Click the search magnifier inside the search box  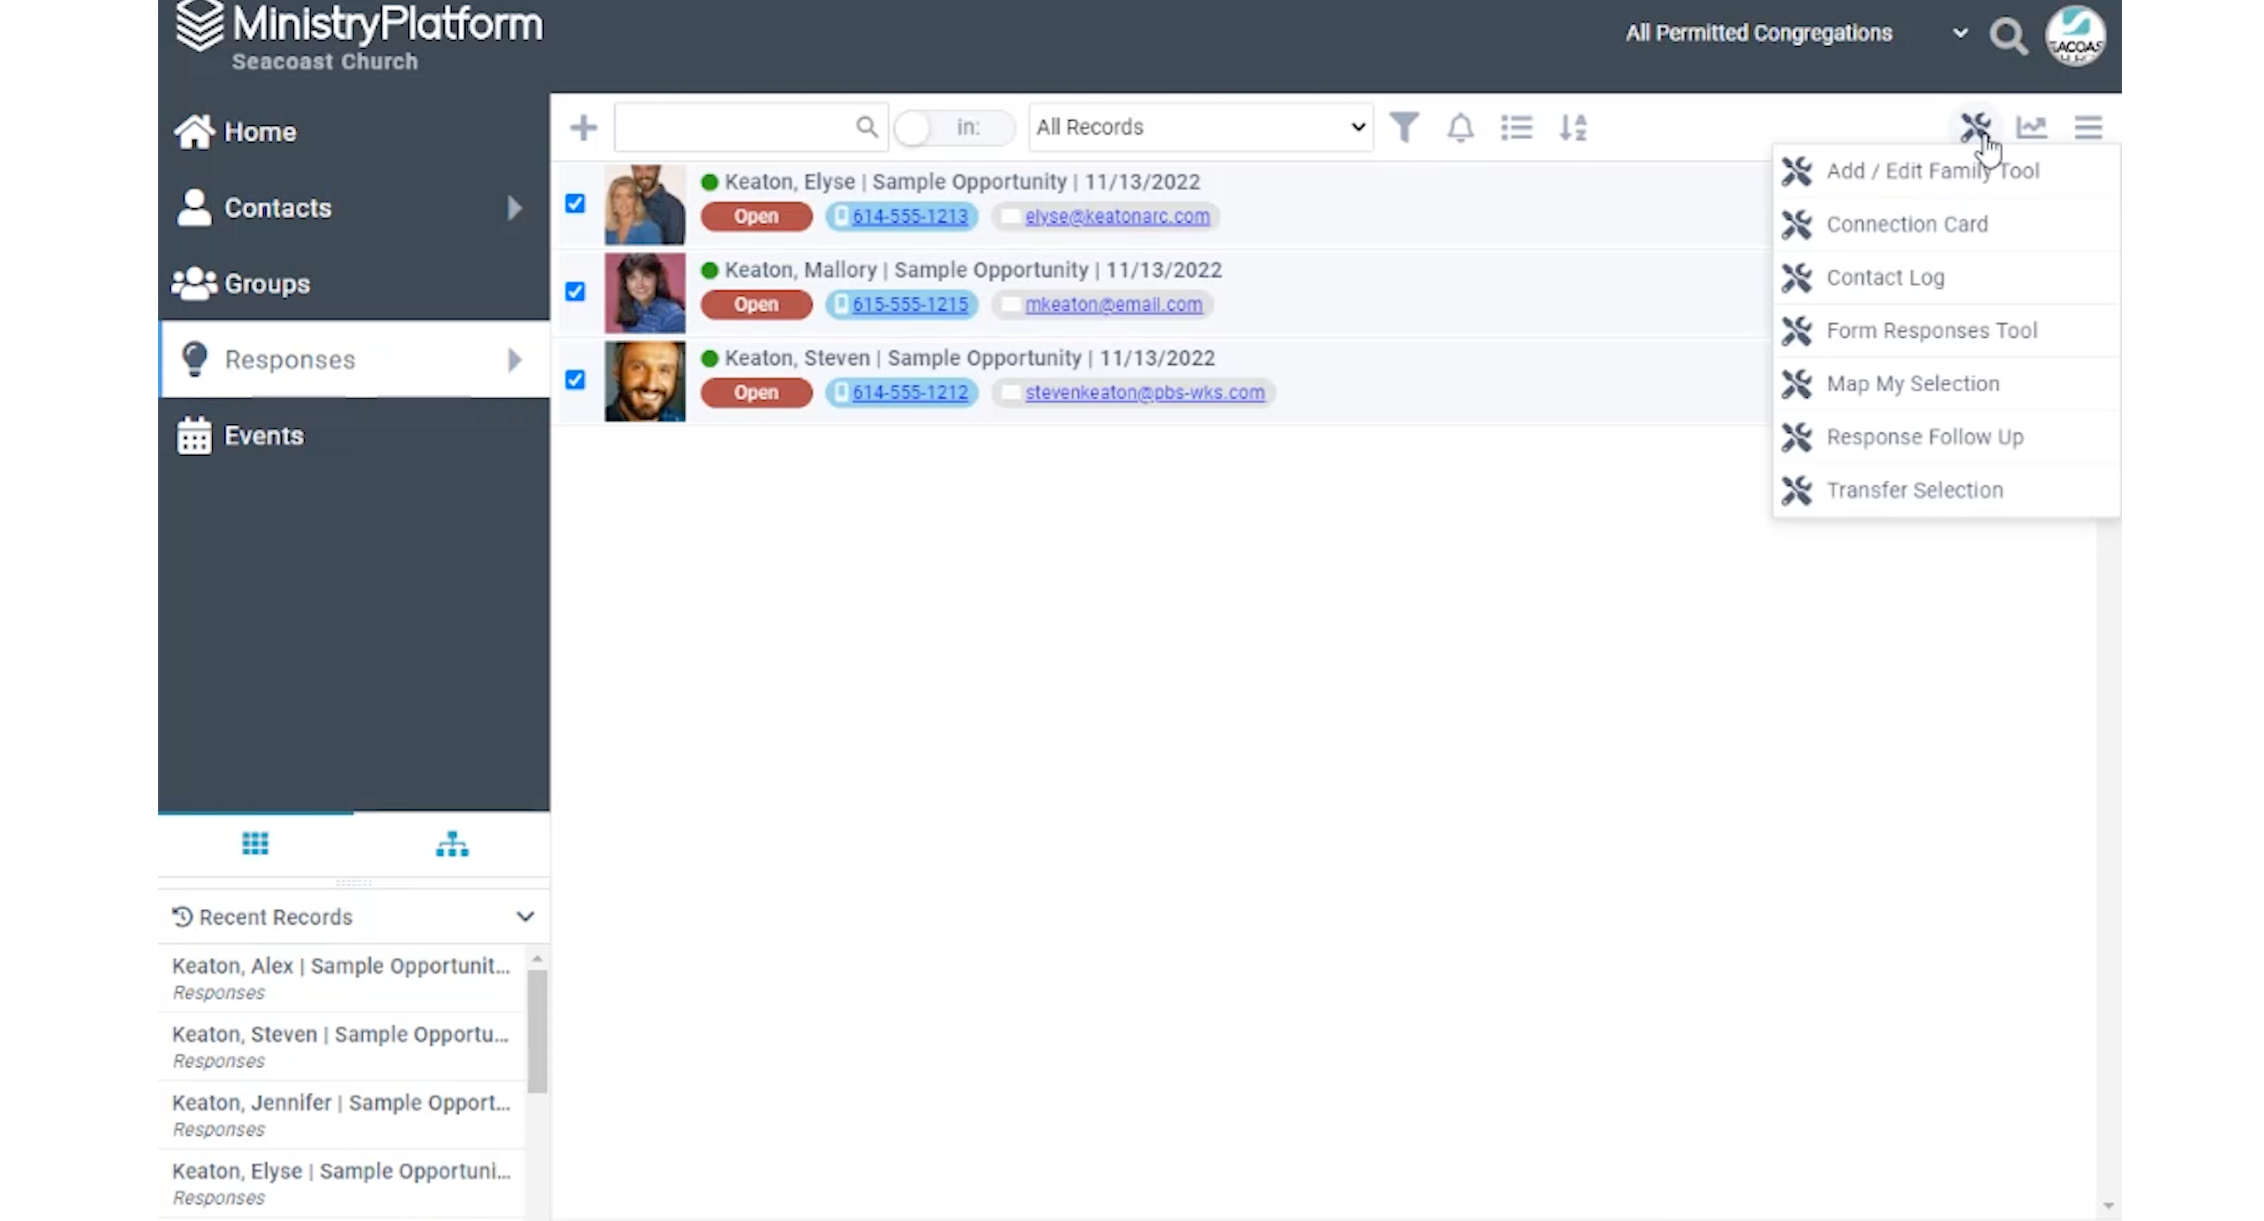coord(866,127)
